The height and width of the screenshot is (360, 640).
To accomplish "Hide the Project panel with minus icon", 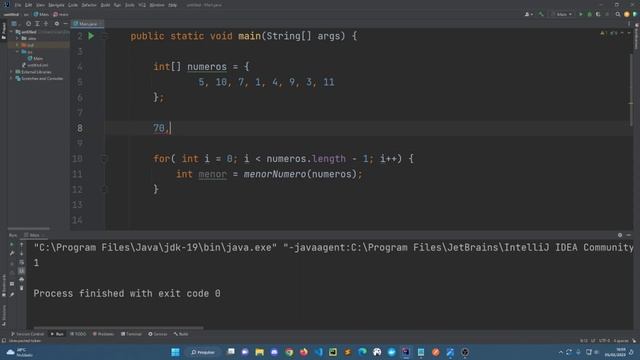I will (65, 24).
